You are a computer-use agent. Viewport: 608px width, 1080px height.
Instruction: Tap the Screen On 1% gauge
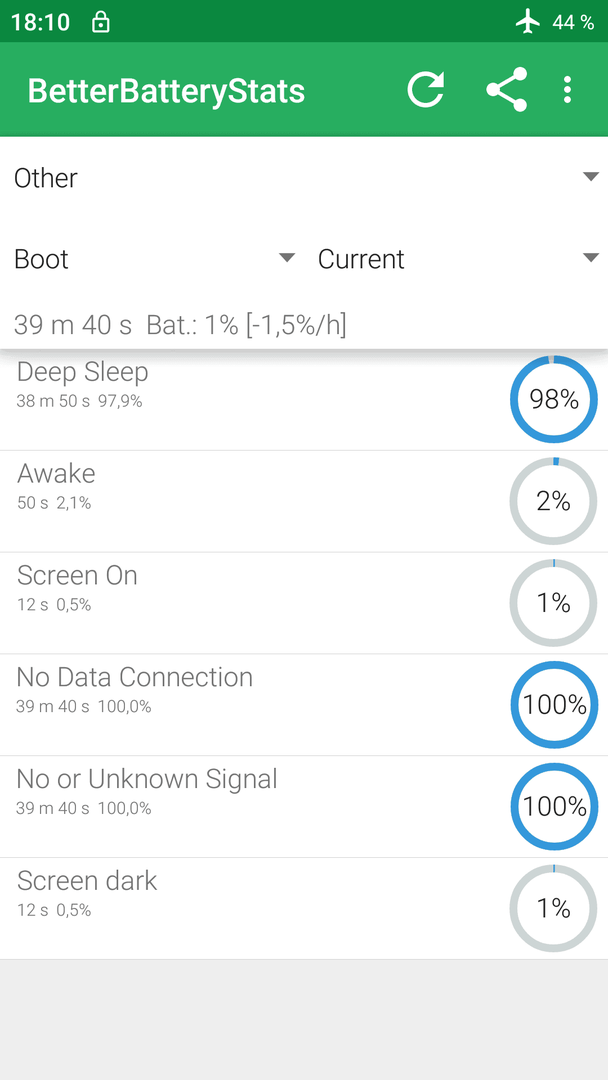tap(554, 603)
